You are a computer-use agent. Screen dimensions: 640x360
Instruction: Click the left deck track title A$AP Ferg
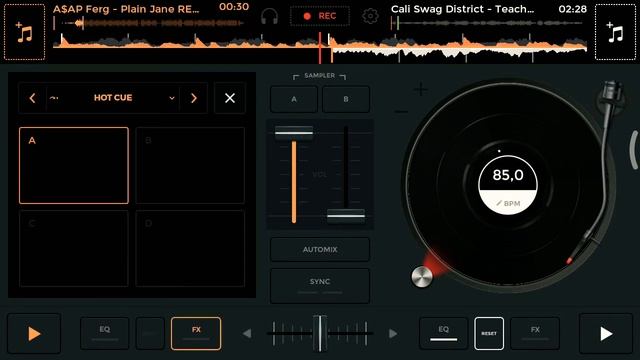click(x=126, y=9)
